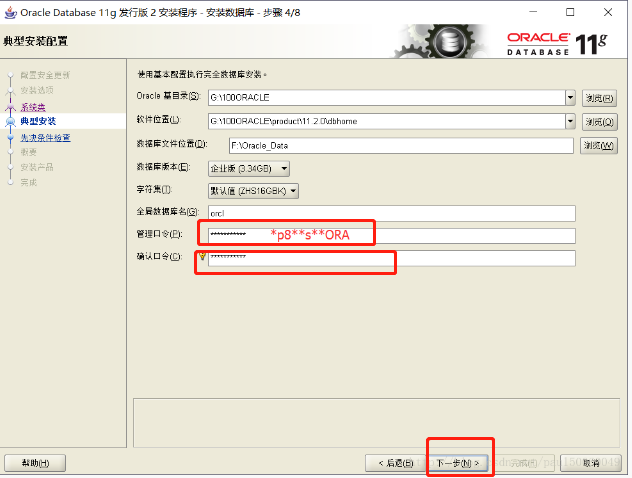Click the 配置安全更新 step in sidebar

point(45,75)
